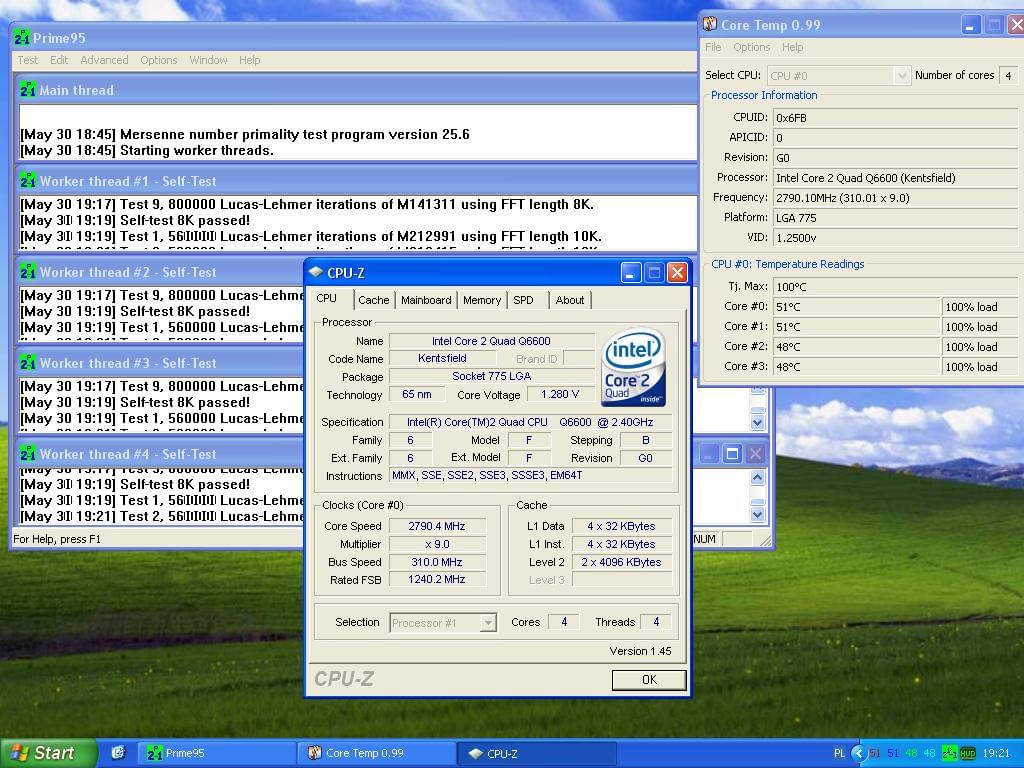The height and width of the screenshot is (768, 1024).
Task: Click the Core Temp title bar icon
Action: tap(710, 25)
